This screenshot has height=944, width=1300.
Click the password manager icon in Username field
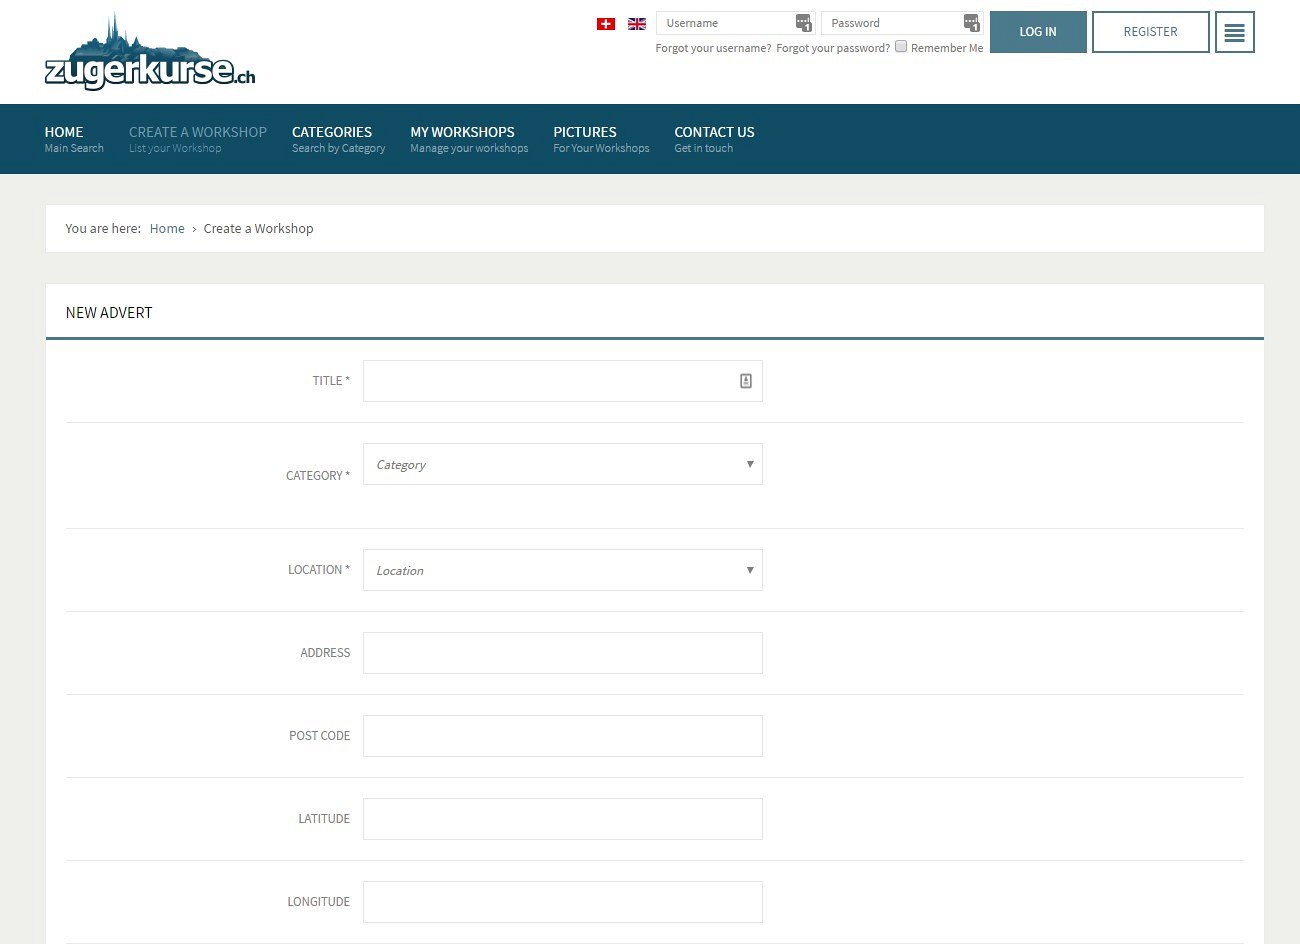pos(803,23)
